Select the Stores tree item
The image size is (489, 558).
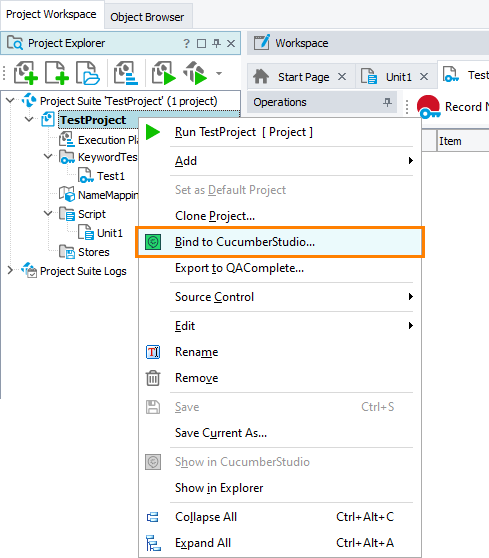94,252
